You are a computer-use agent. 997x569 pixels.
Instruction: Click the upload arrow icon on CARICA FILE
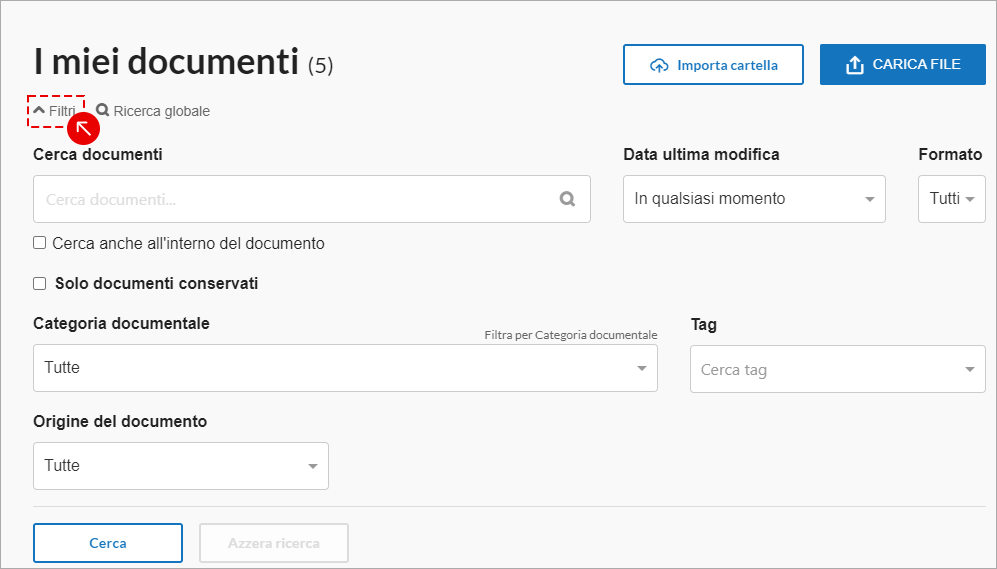tap(855, 65)
